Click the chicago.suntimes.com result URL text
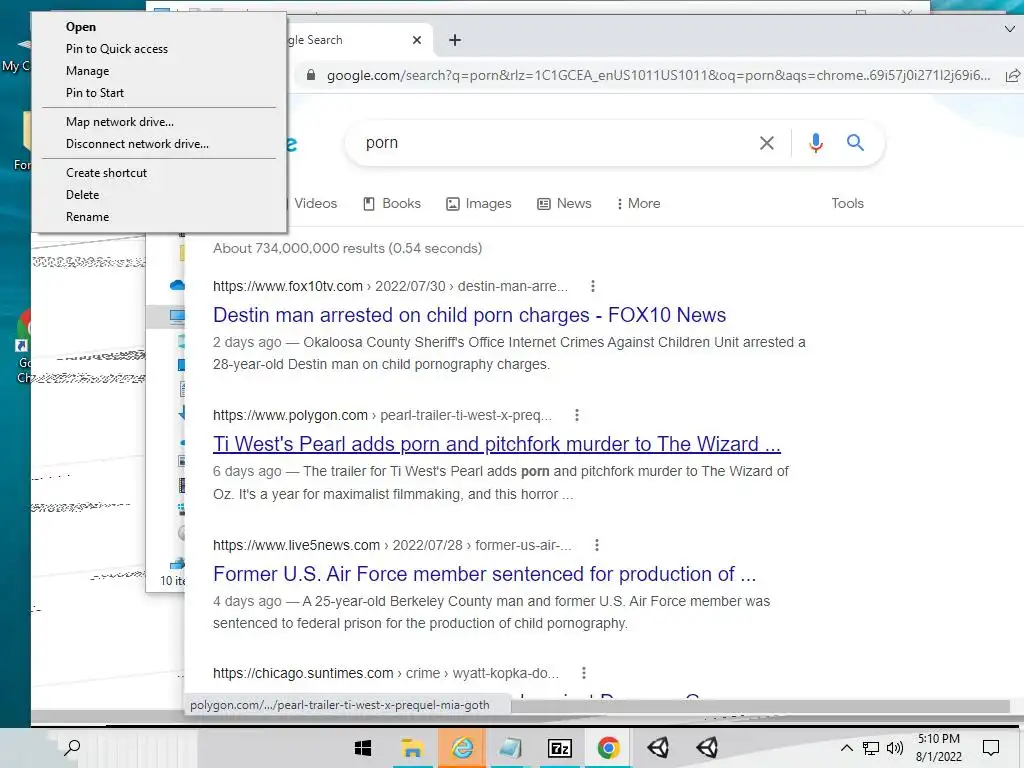Image resolution: width=1024 pixels, height=768 pixels. click(385, 673)
